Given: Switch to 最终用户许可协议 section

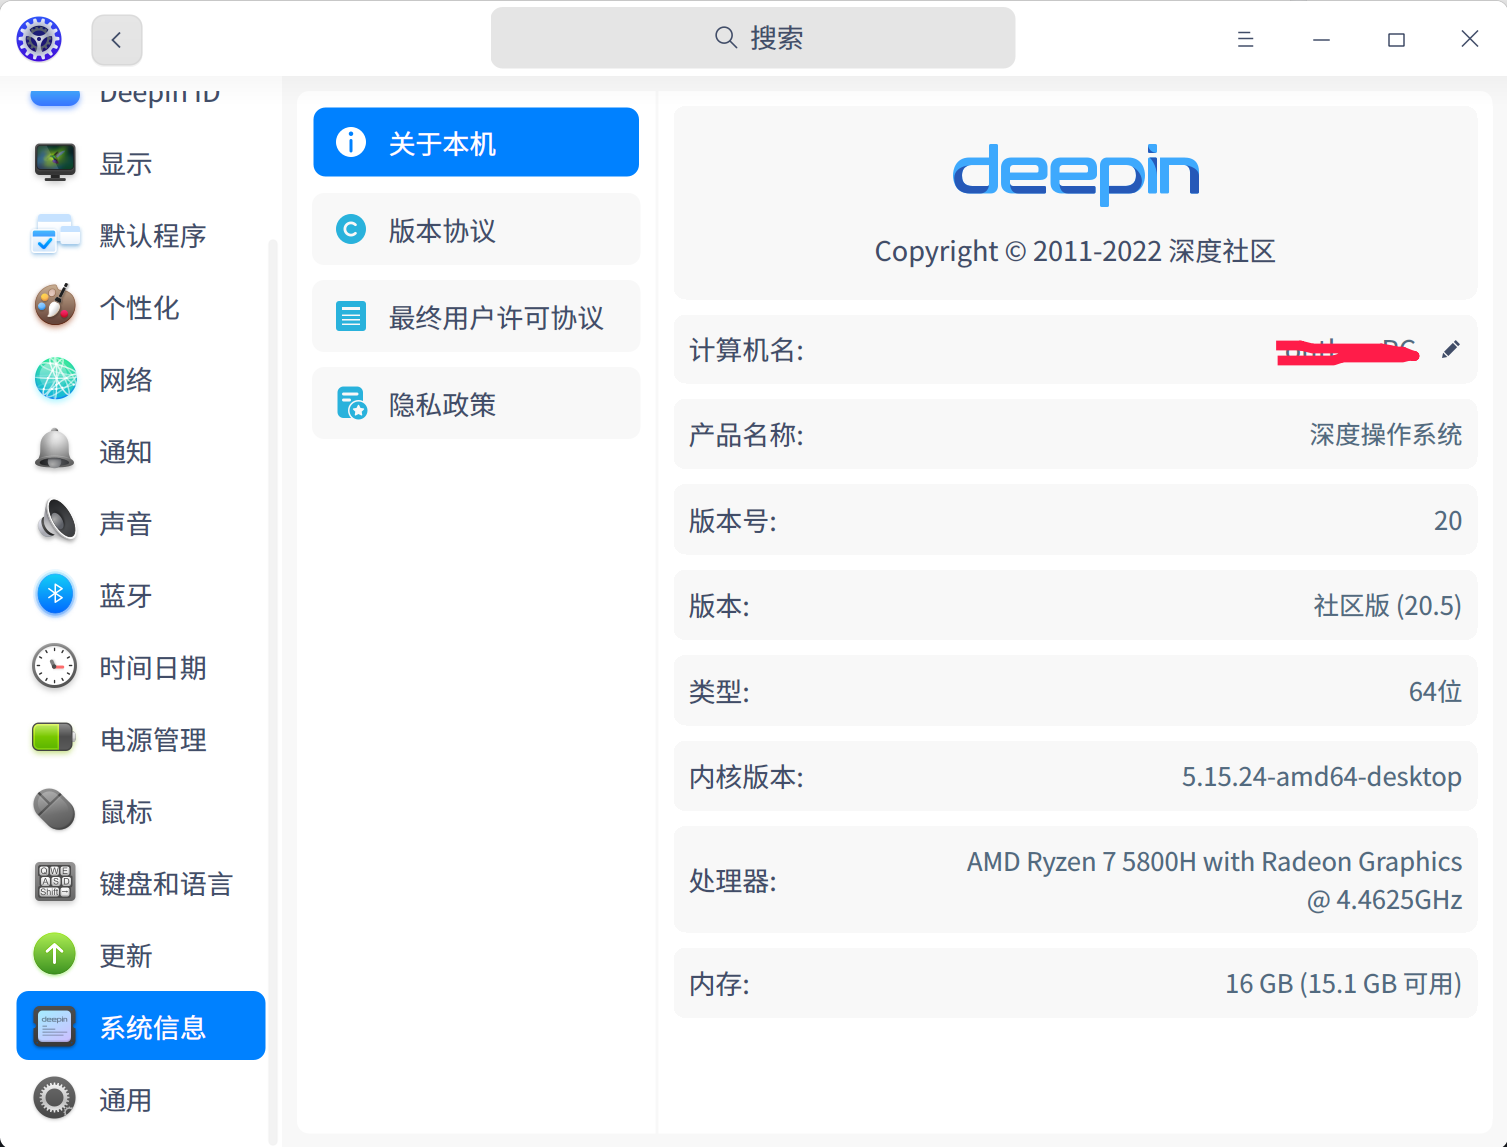Looking at the screenshot, I should click(x=475, y=316).
